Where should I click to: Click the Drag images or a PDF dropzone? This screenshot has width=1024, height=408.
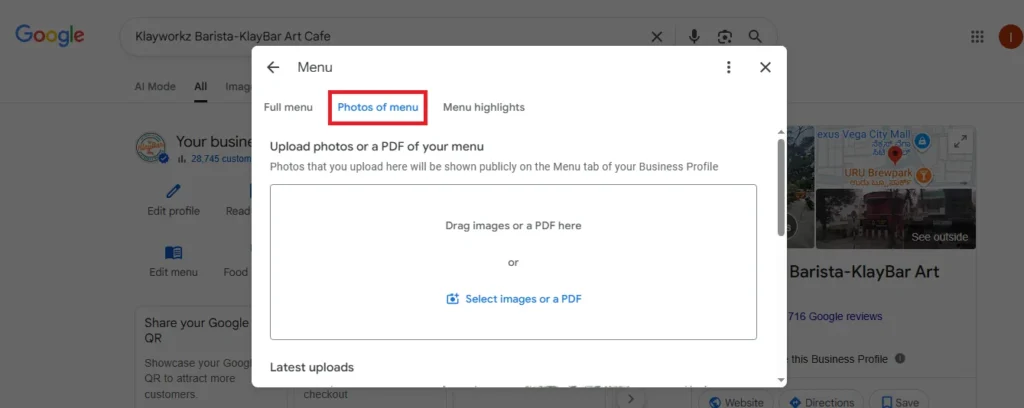click(513, 262)
